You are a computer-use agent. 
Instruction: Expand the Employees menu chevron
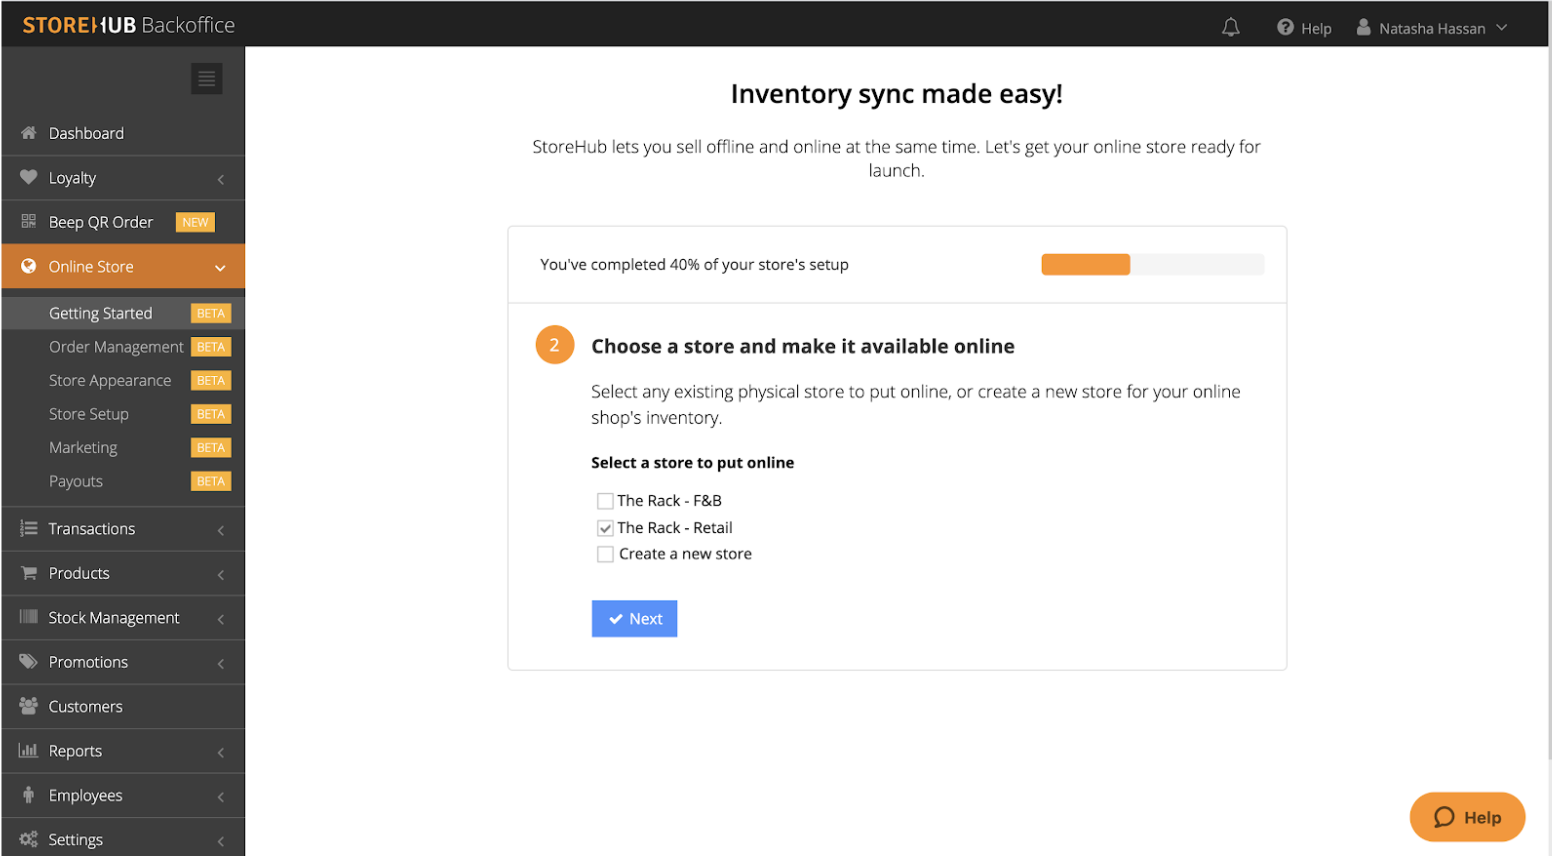pos(221,796)
